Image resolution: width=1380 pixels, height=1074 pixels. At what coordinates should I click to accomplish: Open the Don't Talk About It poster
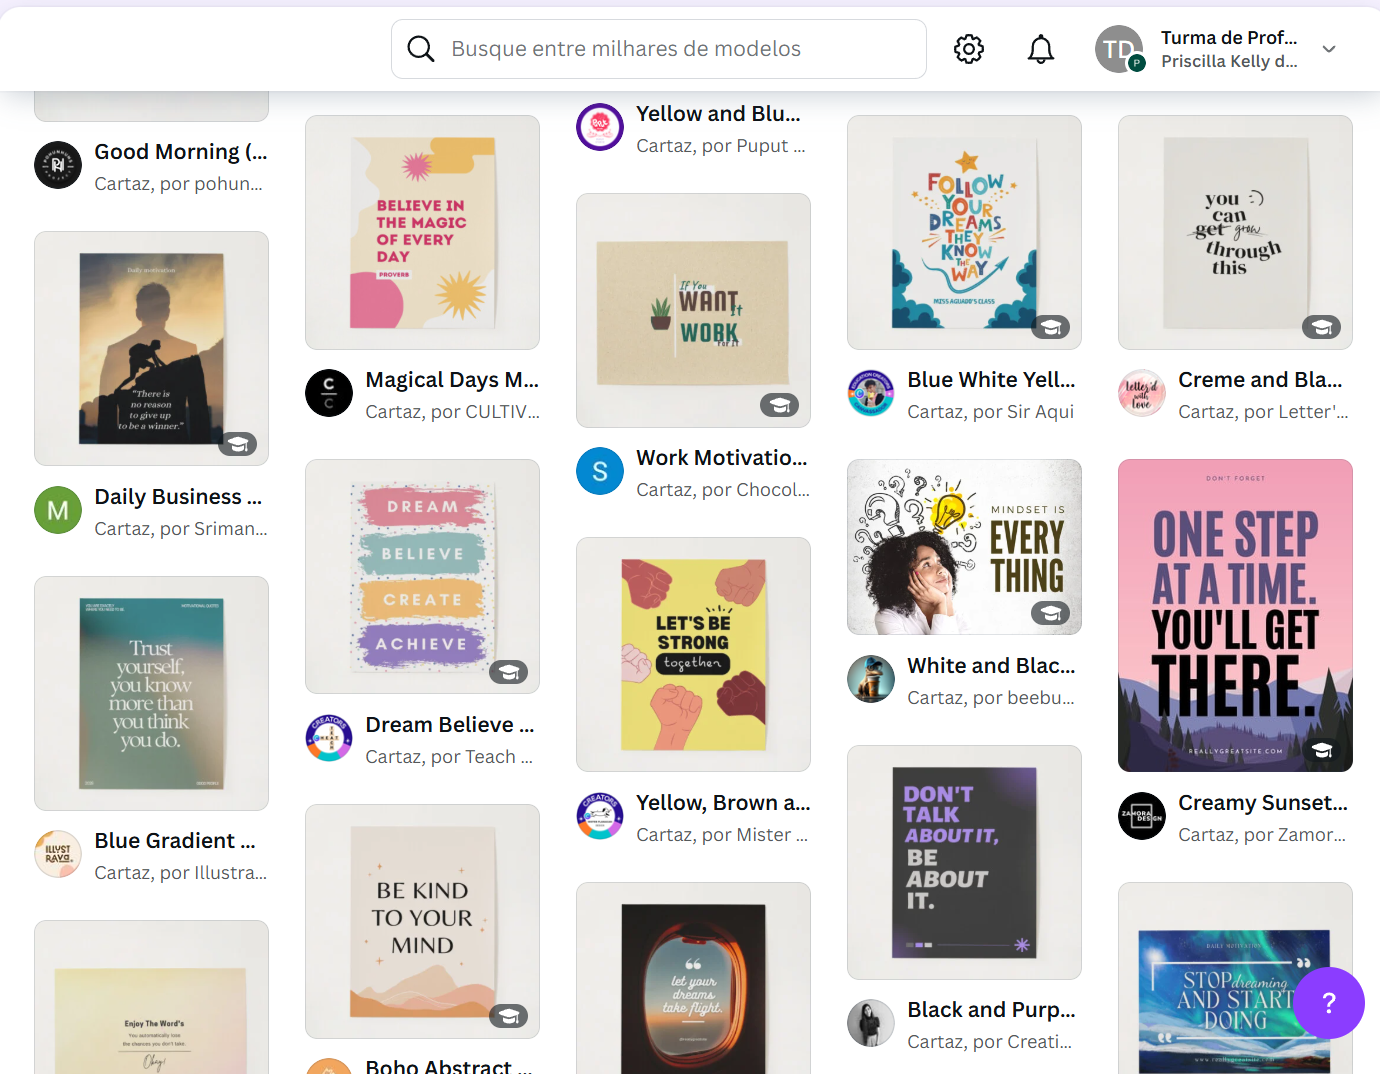point(964,862)
